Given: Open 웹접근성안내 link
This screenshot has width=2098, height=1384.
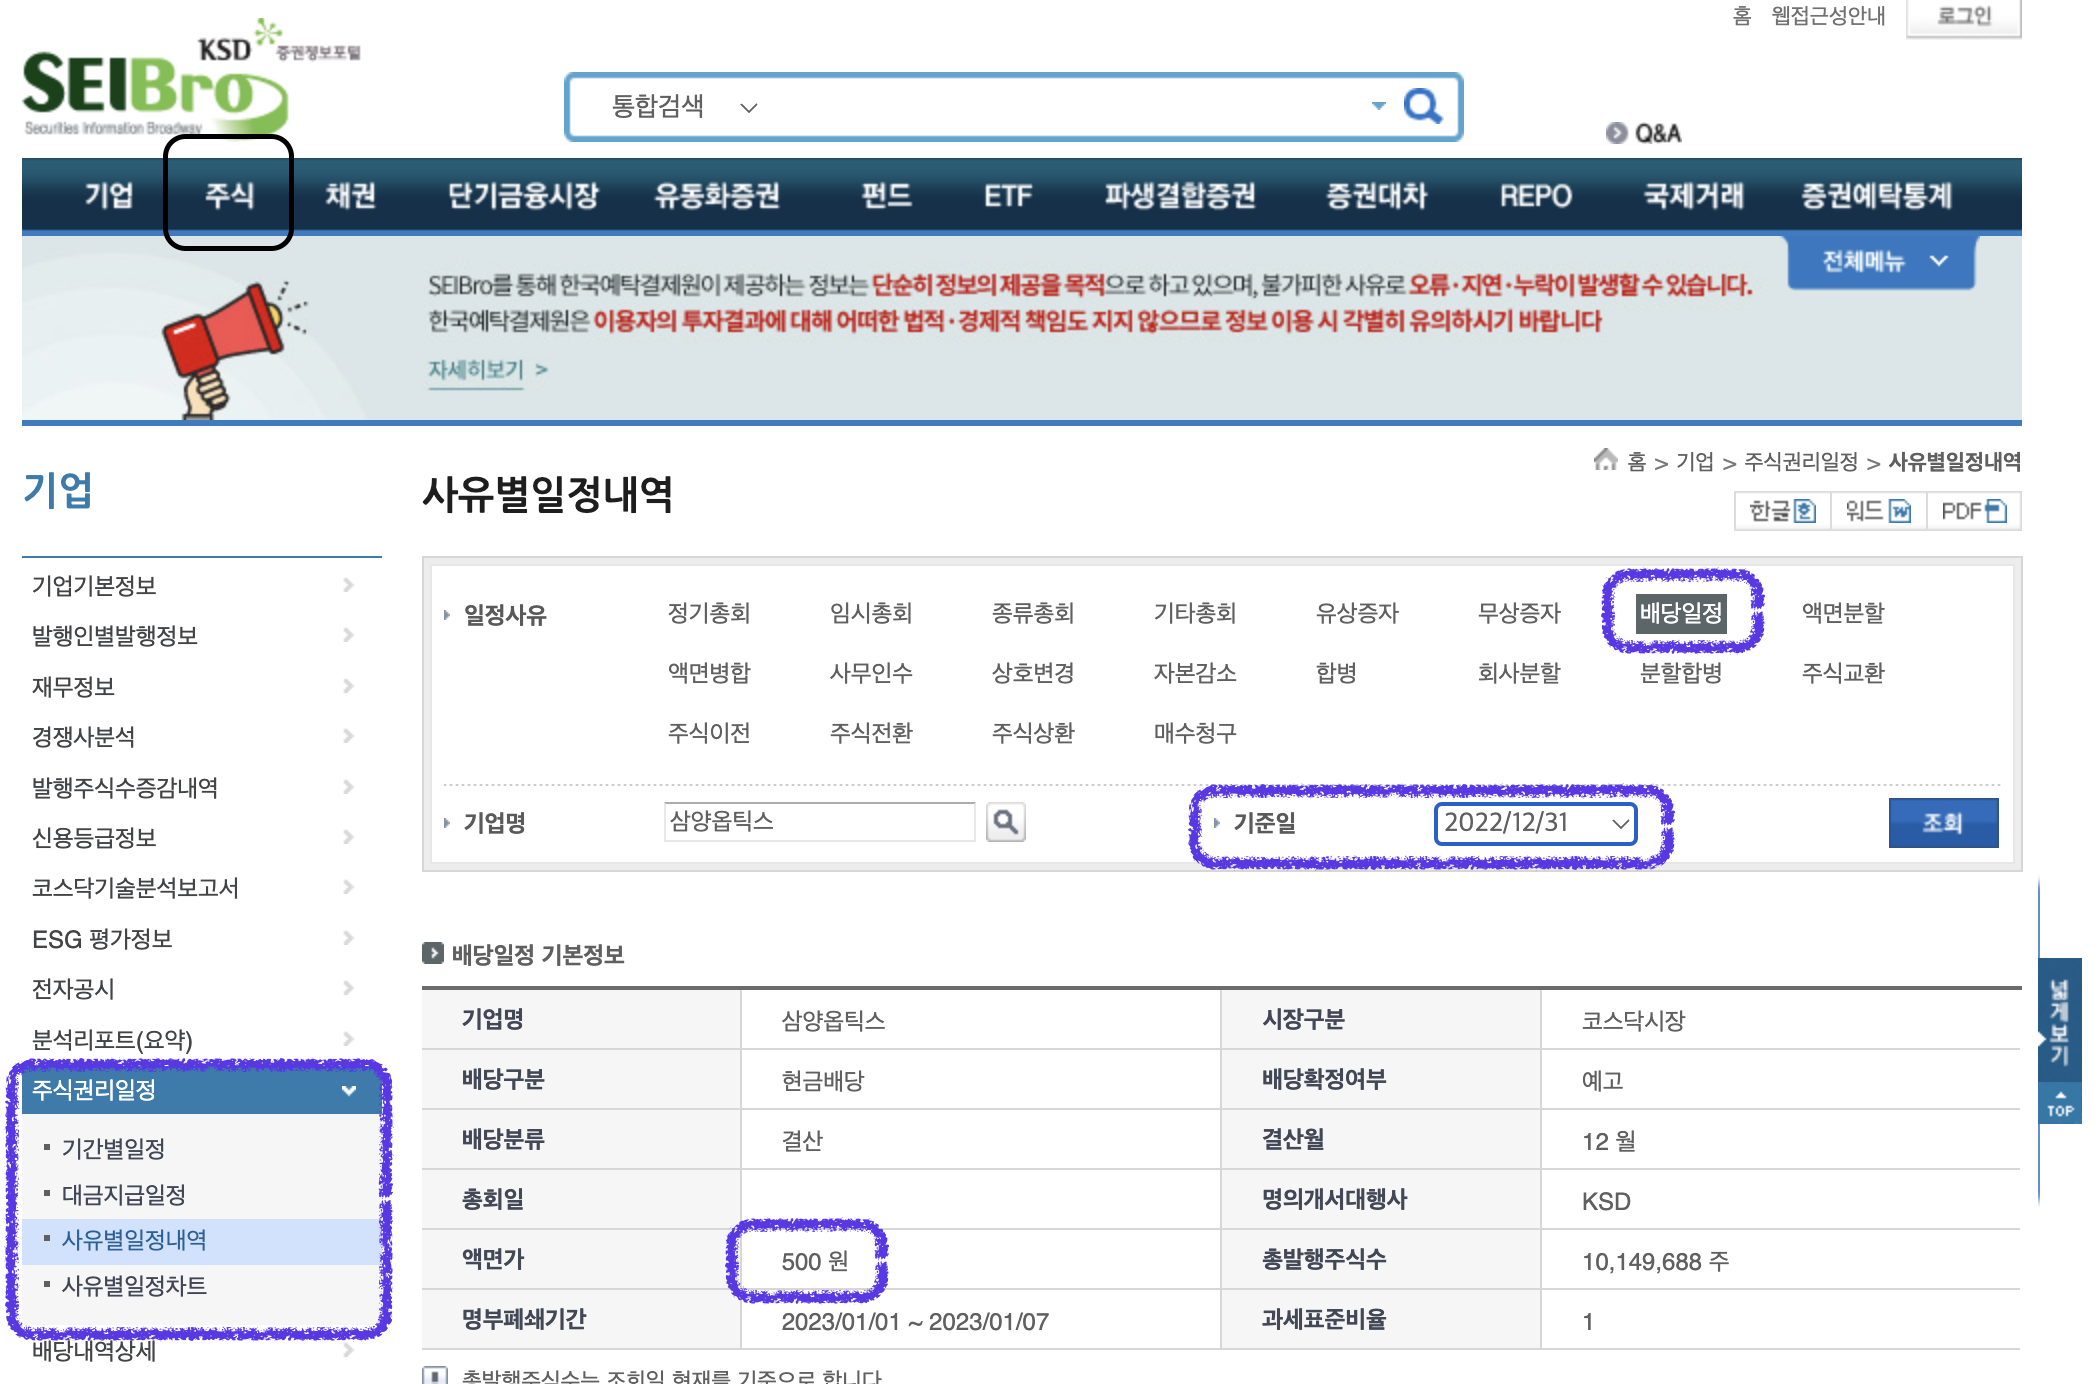Looking at the screenshot, I should [x=1828, y=16].
